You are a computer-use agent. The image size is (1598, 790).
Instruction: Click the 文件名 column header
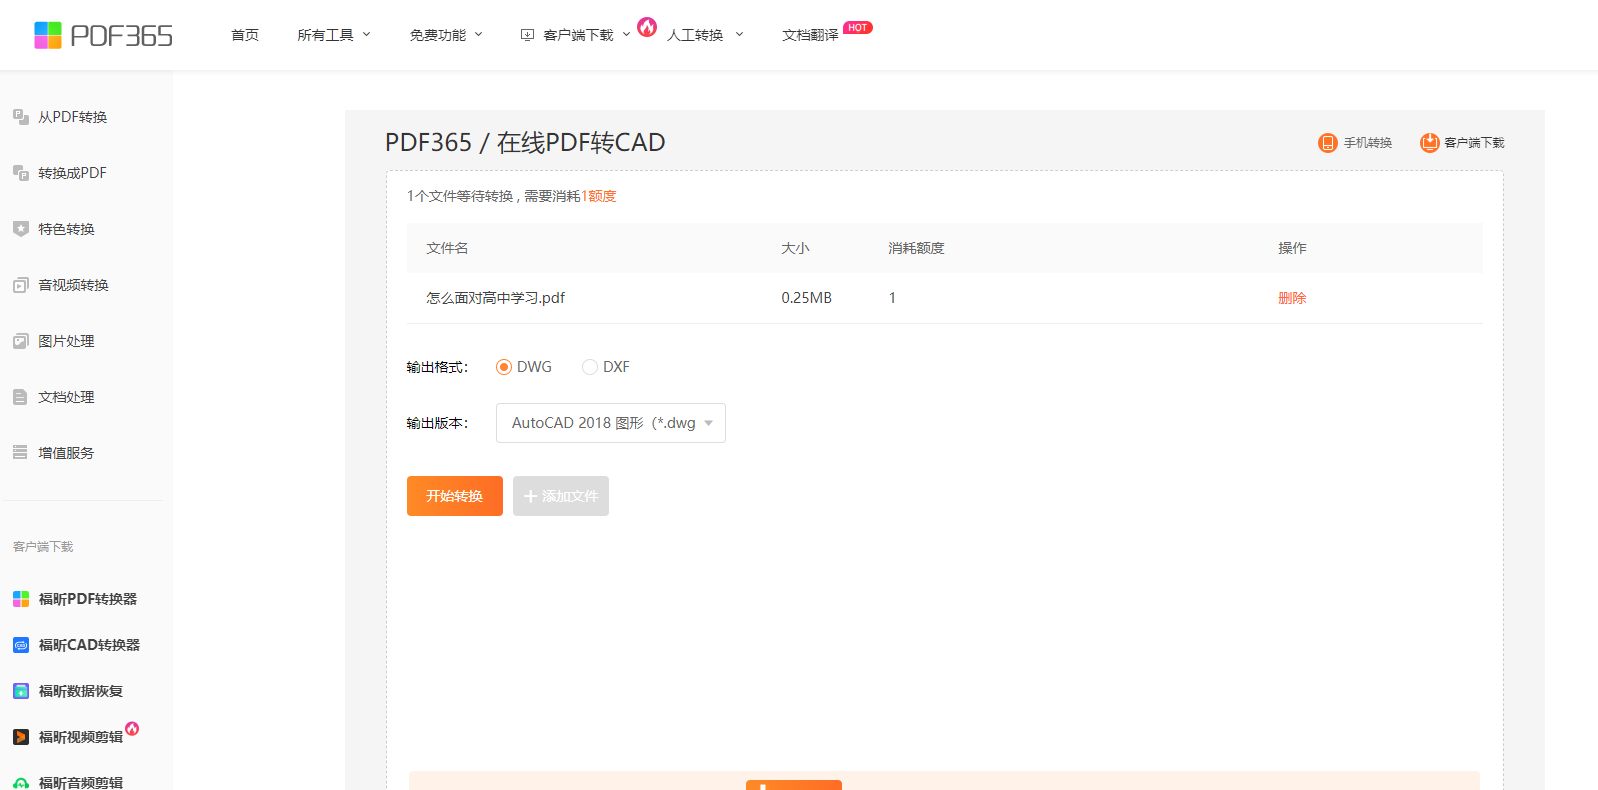pos(447,248)
